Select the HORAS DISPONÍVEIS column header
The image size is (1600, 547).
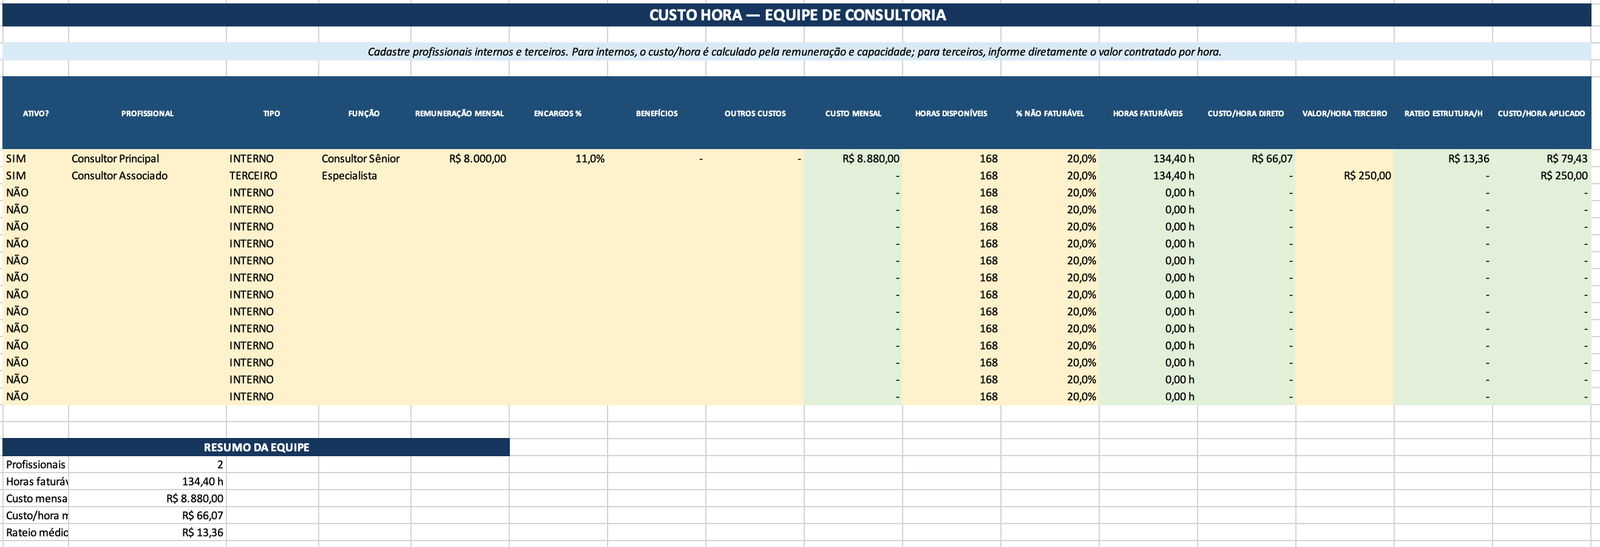[951, 114]
